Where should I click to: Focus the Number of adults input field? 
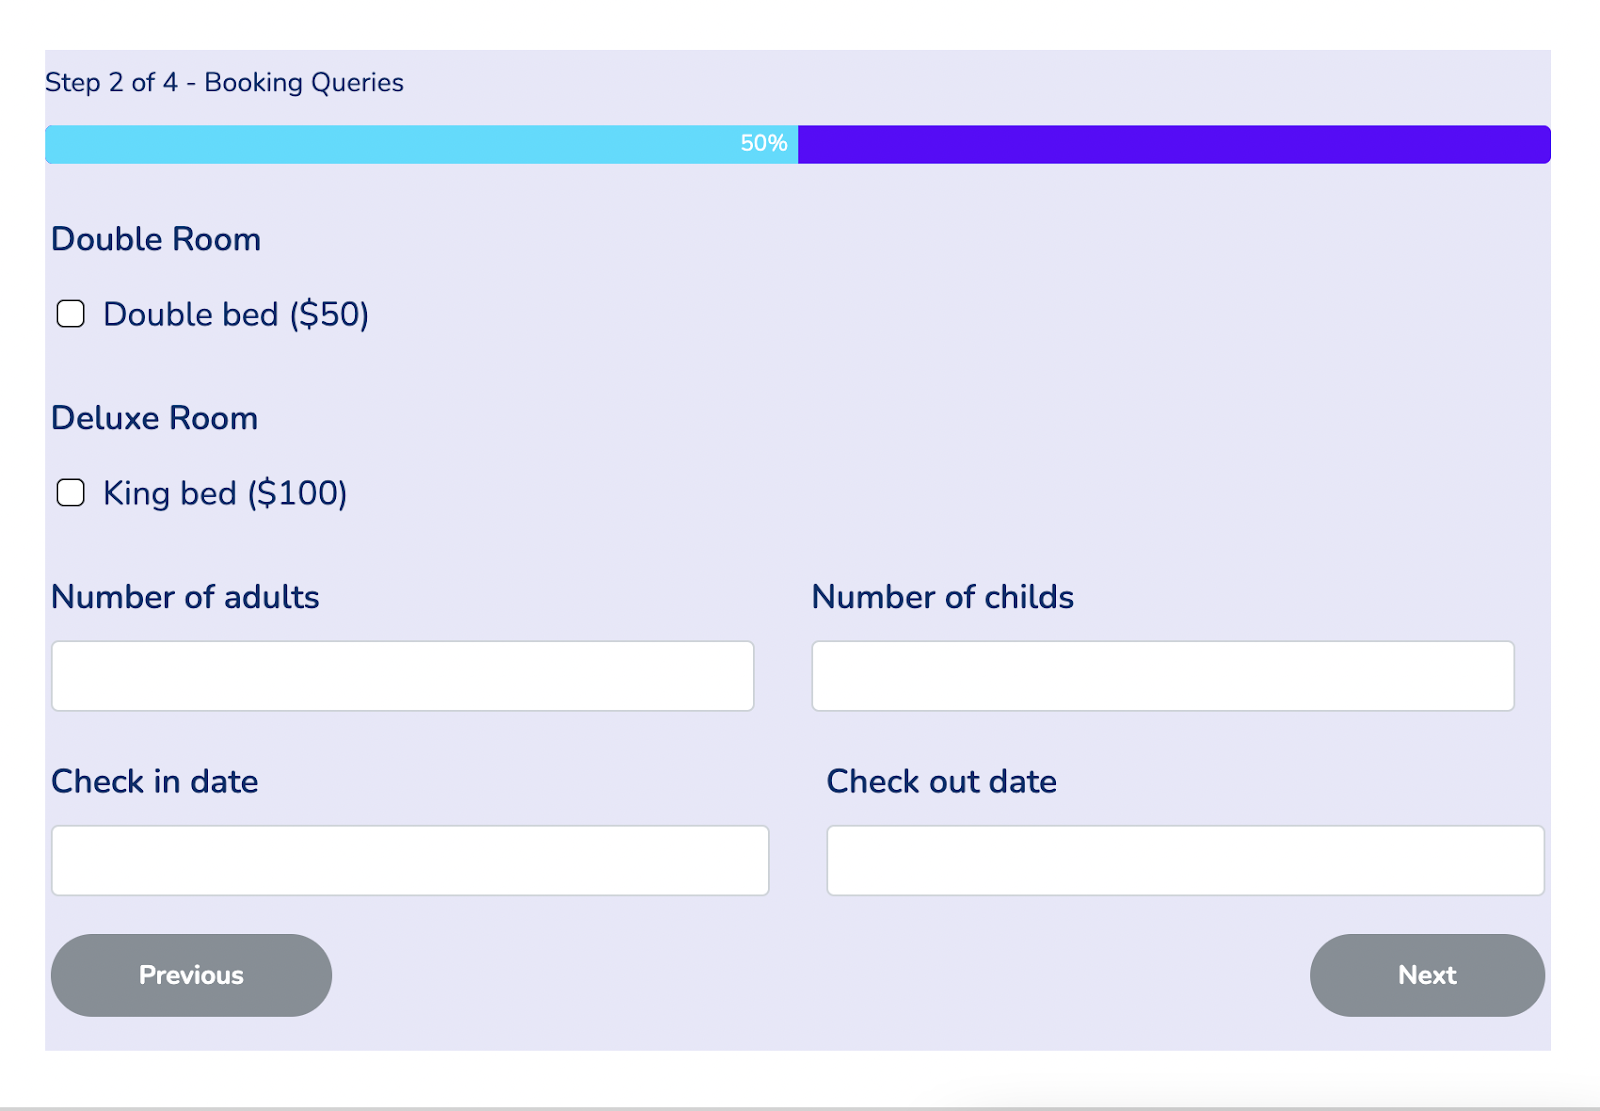(x=403, y=676)
